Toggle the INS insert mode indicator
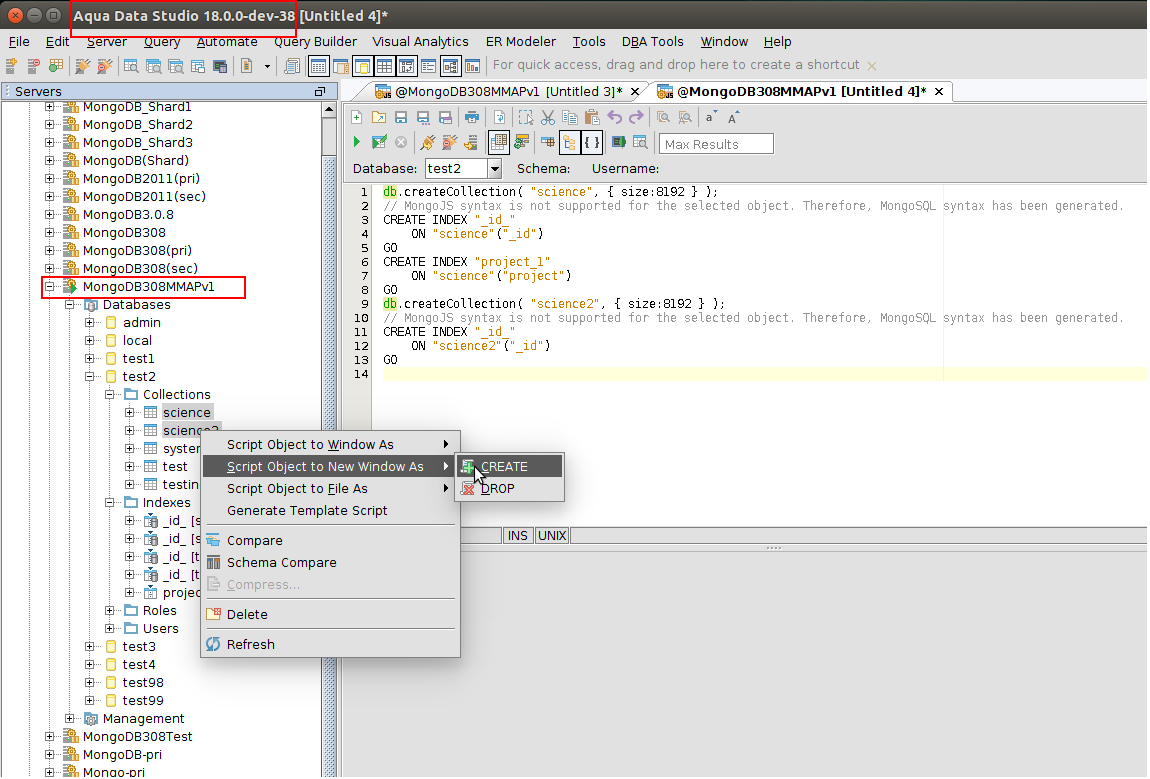The image size is (1150, 779). pos(518,535)
